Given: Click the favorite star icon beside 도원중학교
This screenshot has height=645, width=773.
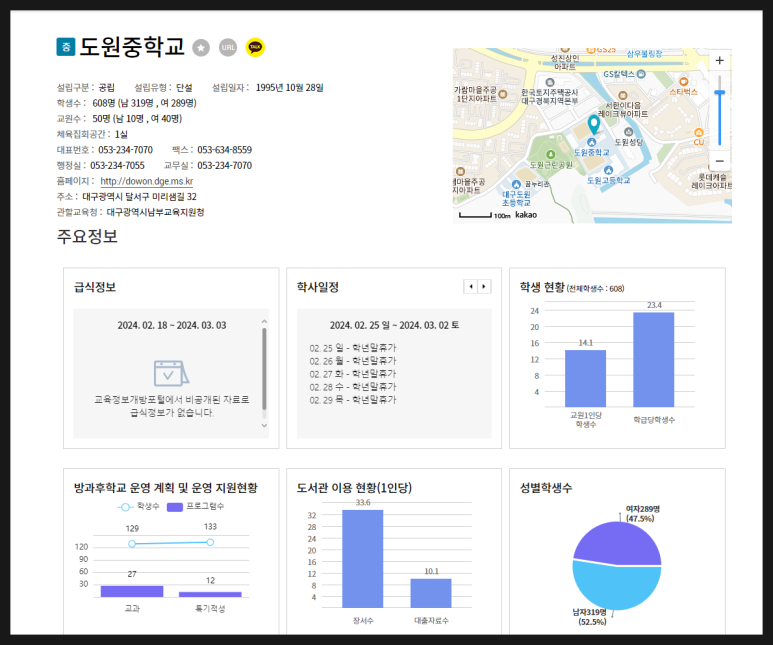Looking at the screenshot, I should 201,48.
